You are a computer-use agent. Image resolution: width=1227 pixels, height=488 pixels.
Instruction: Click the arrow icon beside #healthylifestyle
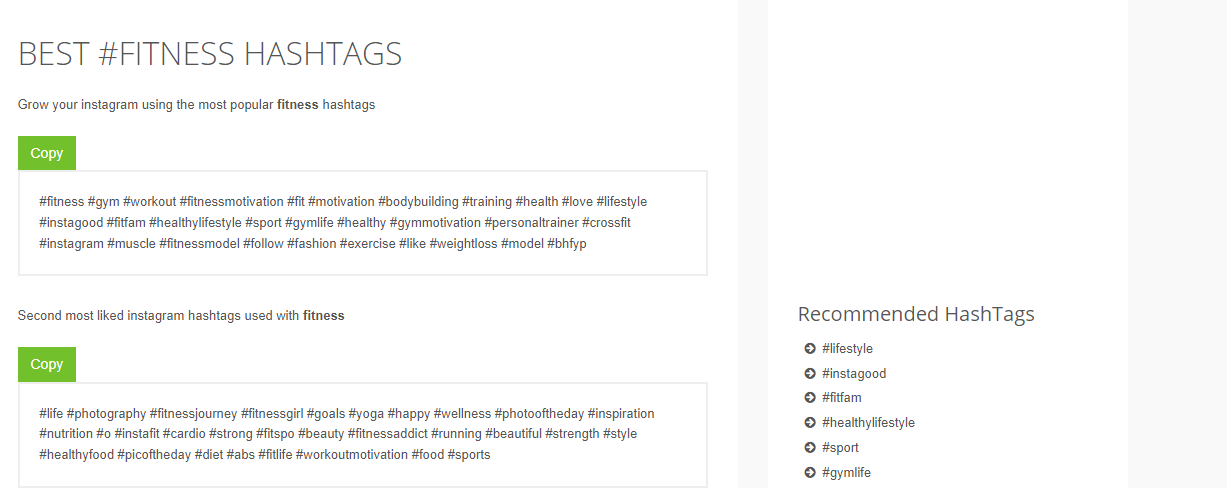point(810,423)
